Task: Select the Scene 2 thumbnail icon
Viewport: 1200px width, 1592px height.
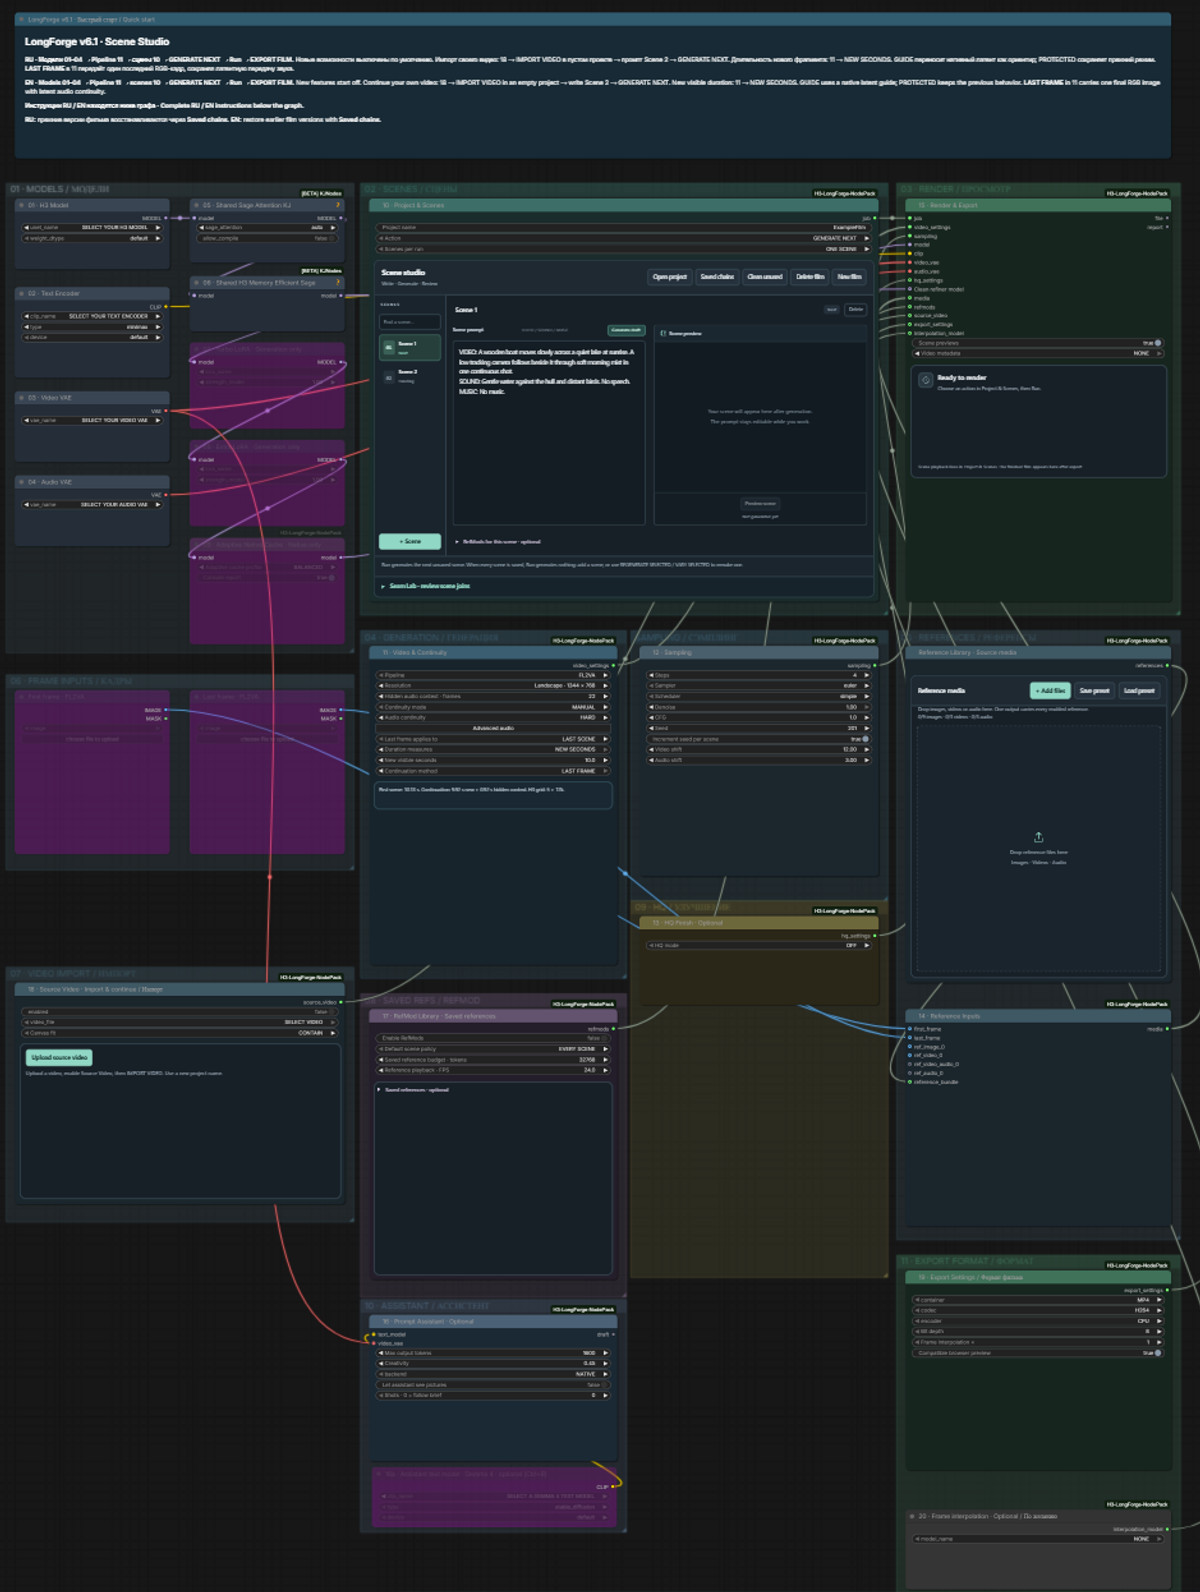Action: pos(389,377)
